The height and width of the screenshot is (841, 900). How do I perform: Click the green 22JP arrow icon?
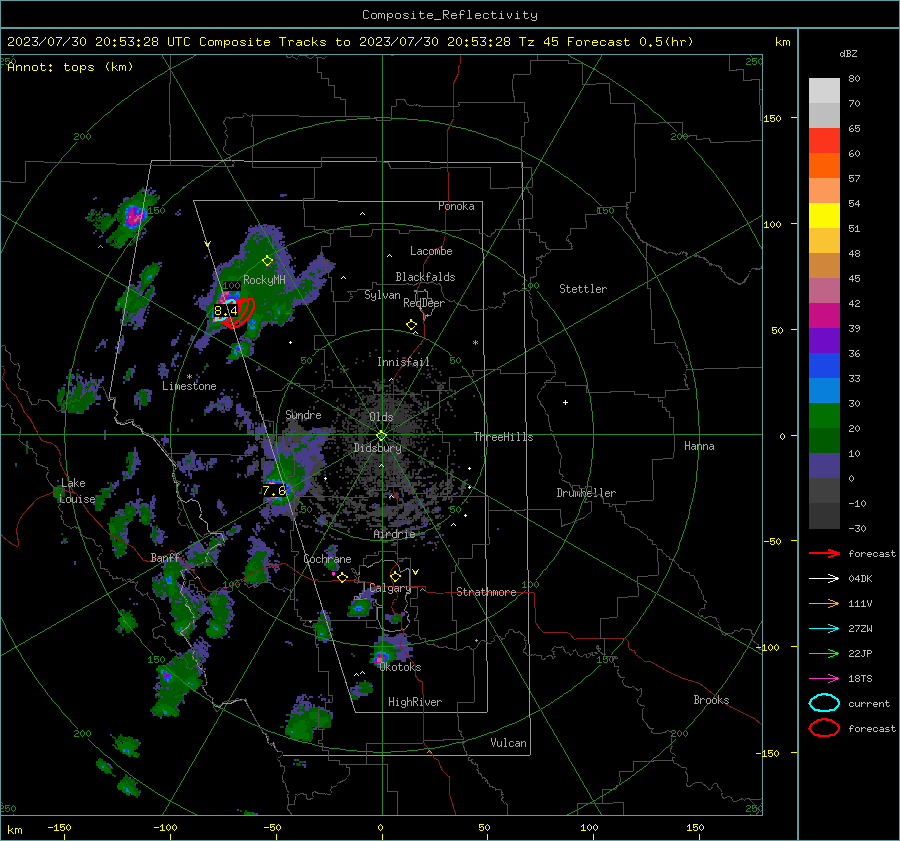[x=824, y=653]
